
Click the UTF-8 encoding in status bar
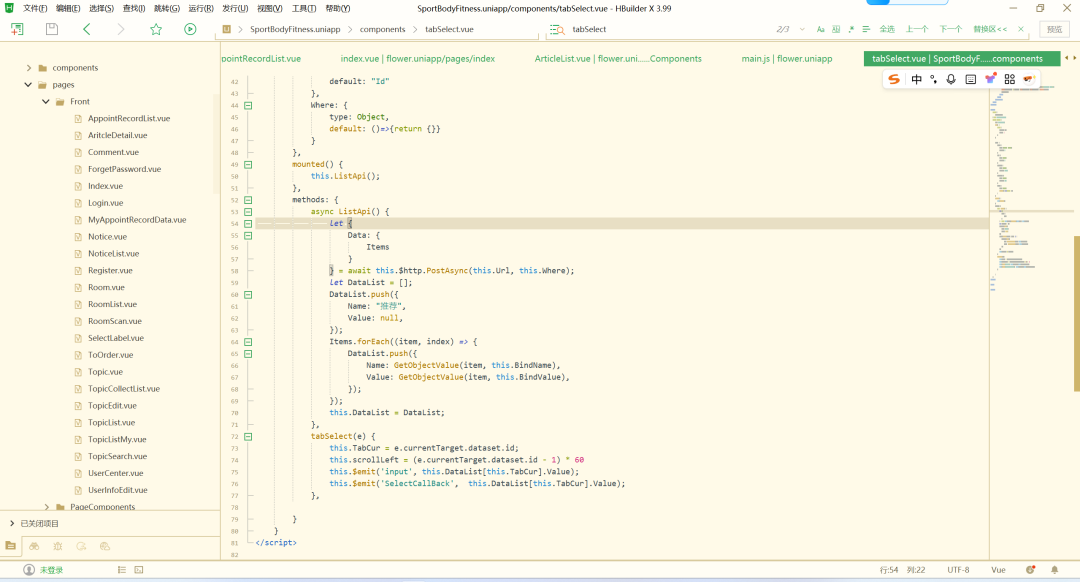click(958, 570)
